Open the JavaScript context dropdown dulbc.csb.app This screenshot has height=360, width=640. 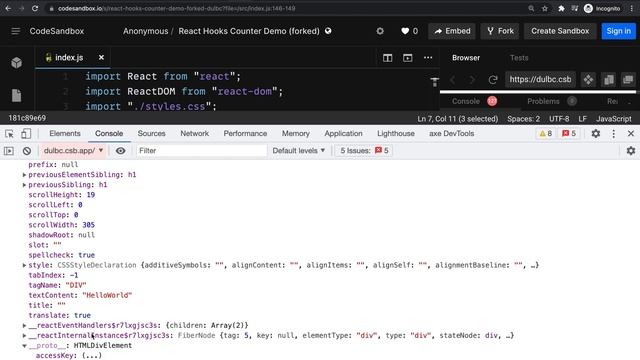[73, 151]
